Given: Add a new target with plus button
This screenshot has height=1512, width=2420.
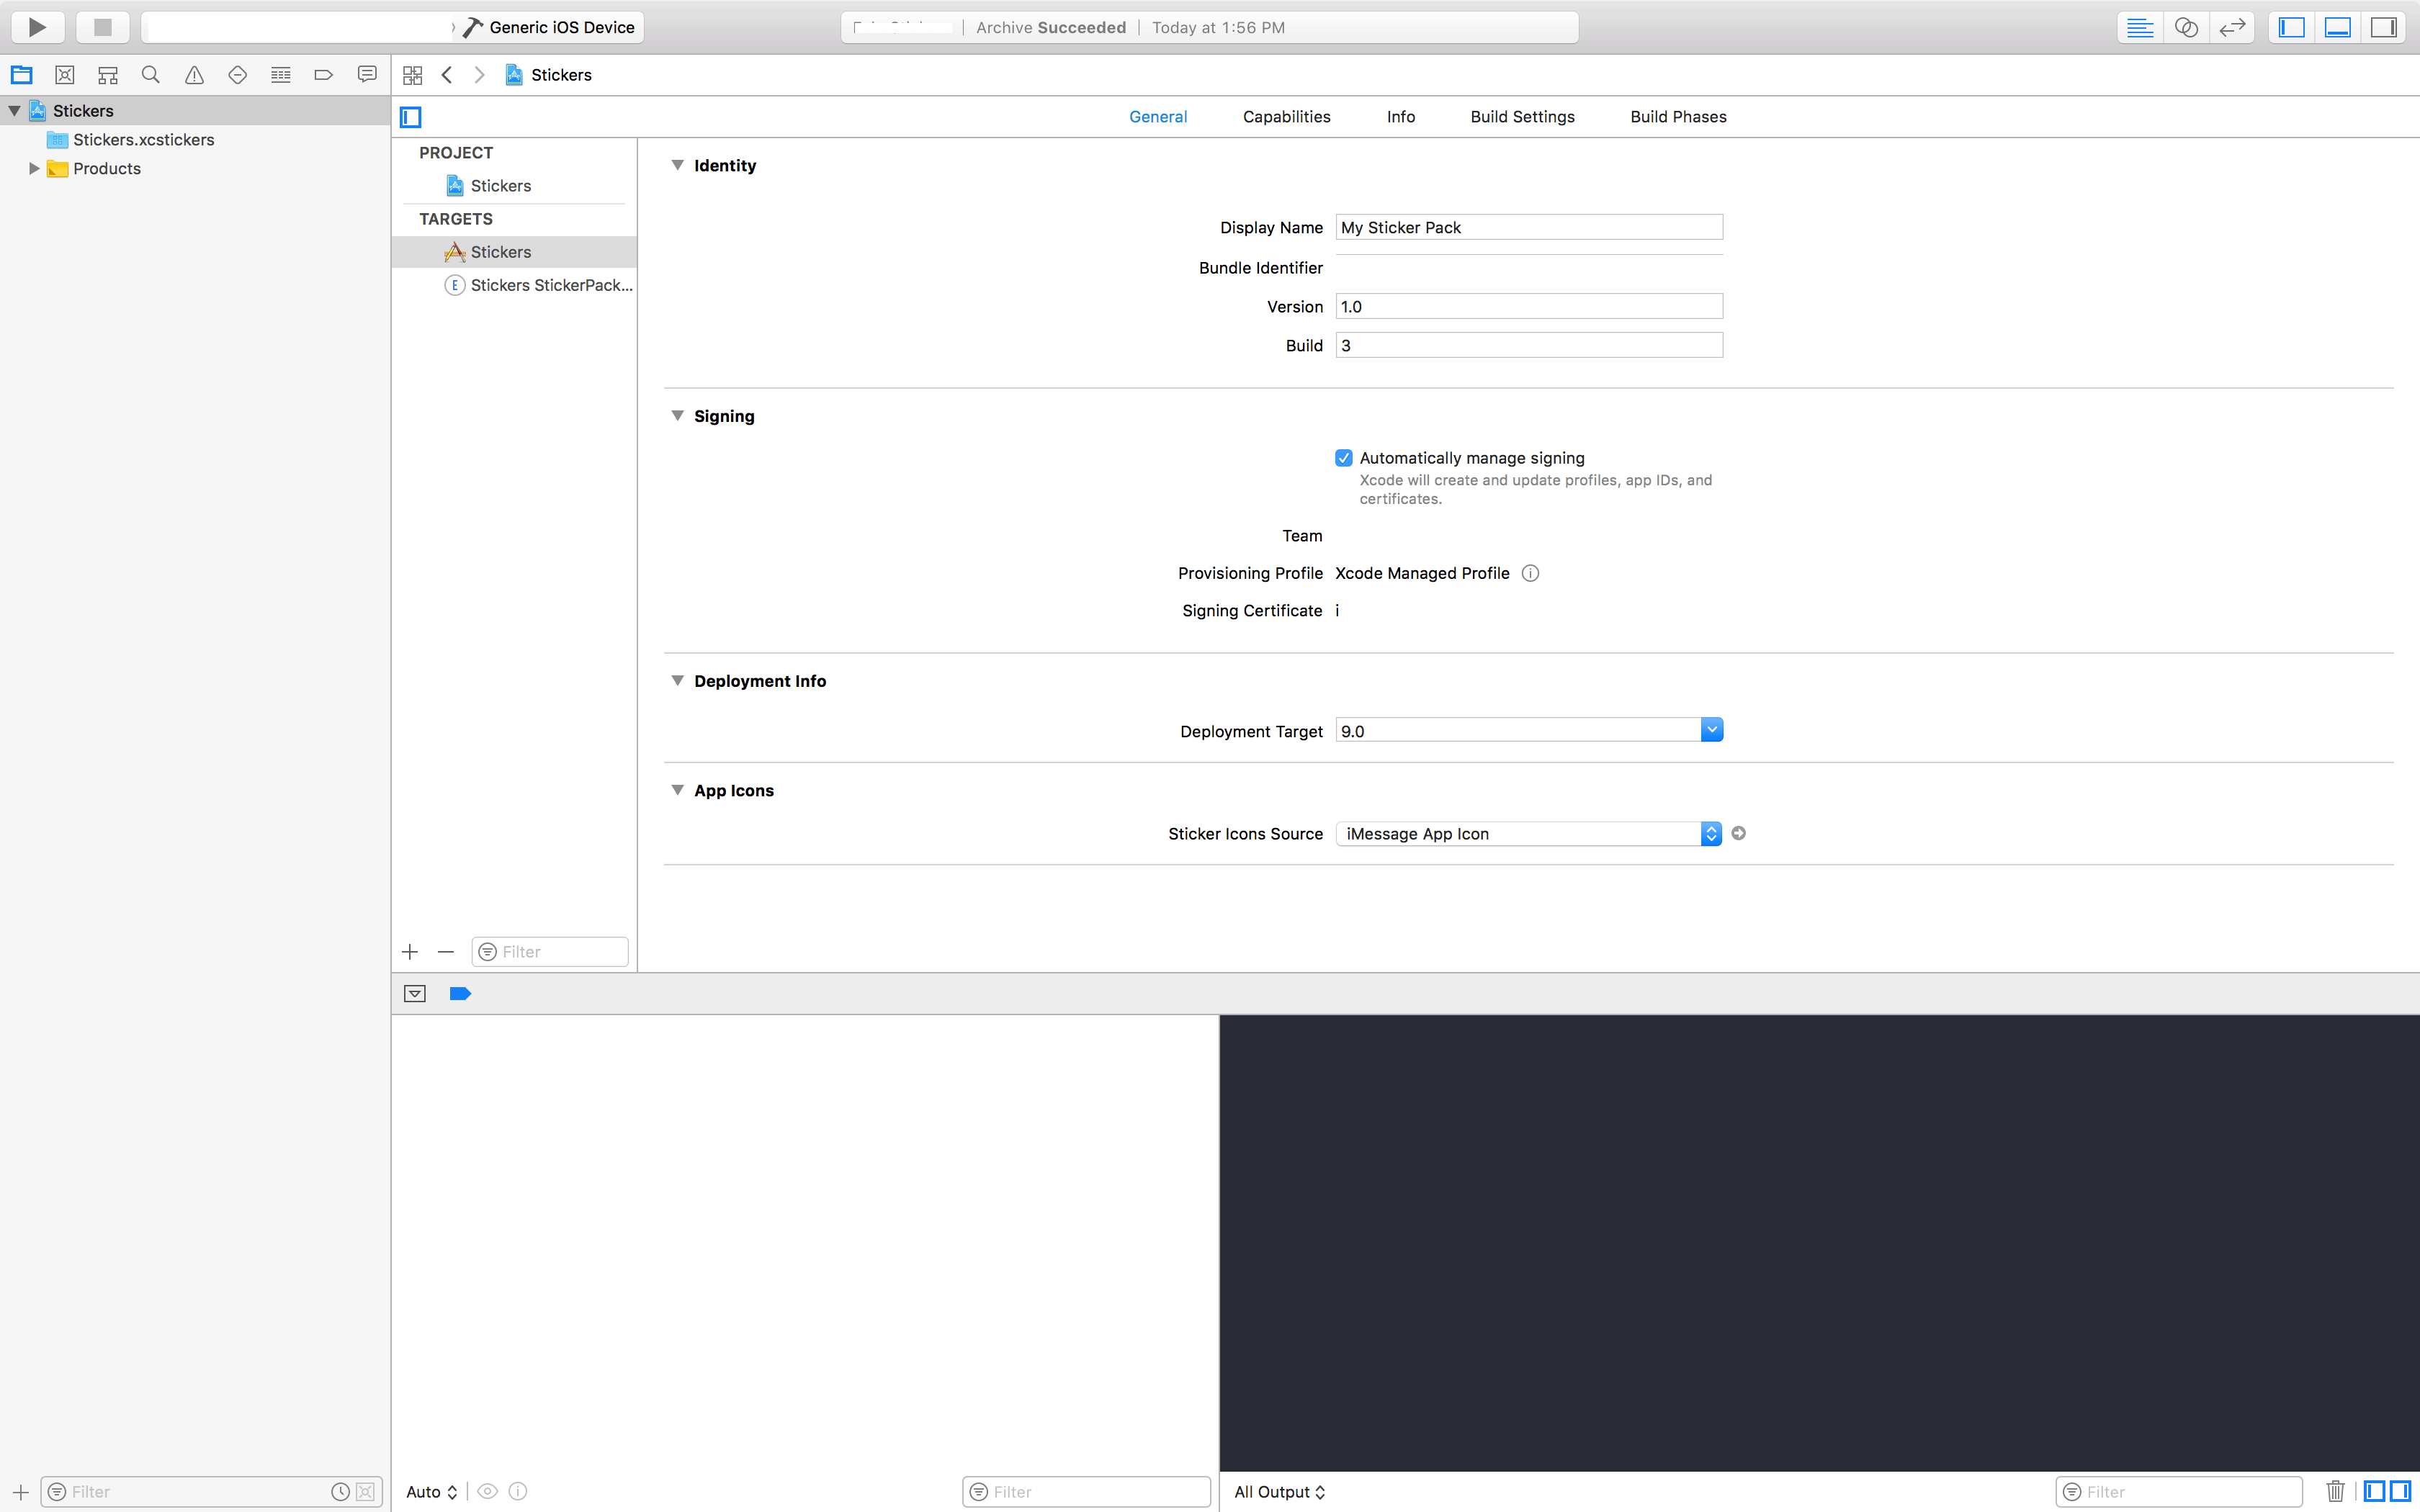Looking at the screenshot, I should [x=410, y=951].
